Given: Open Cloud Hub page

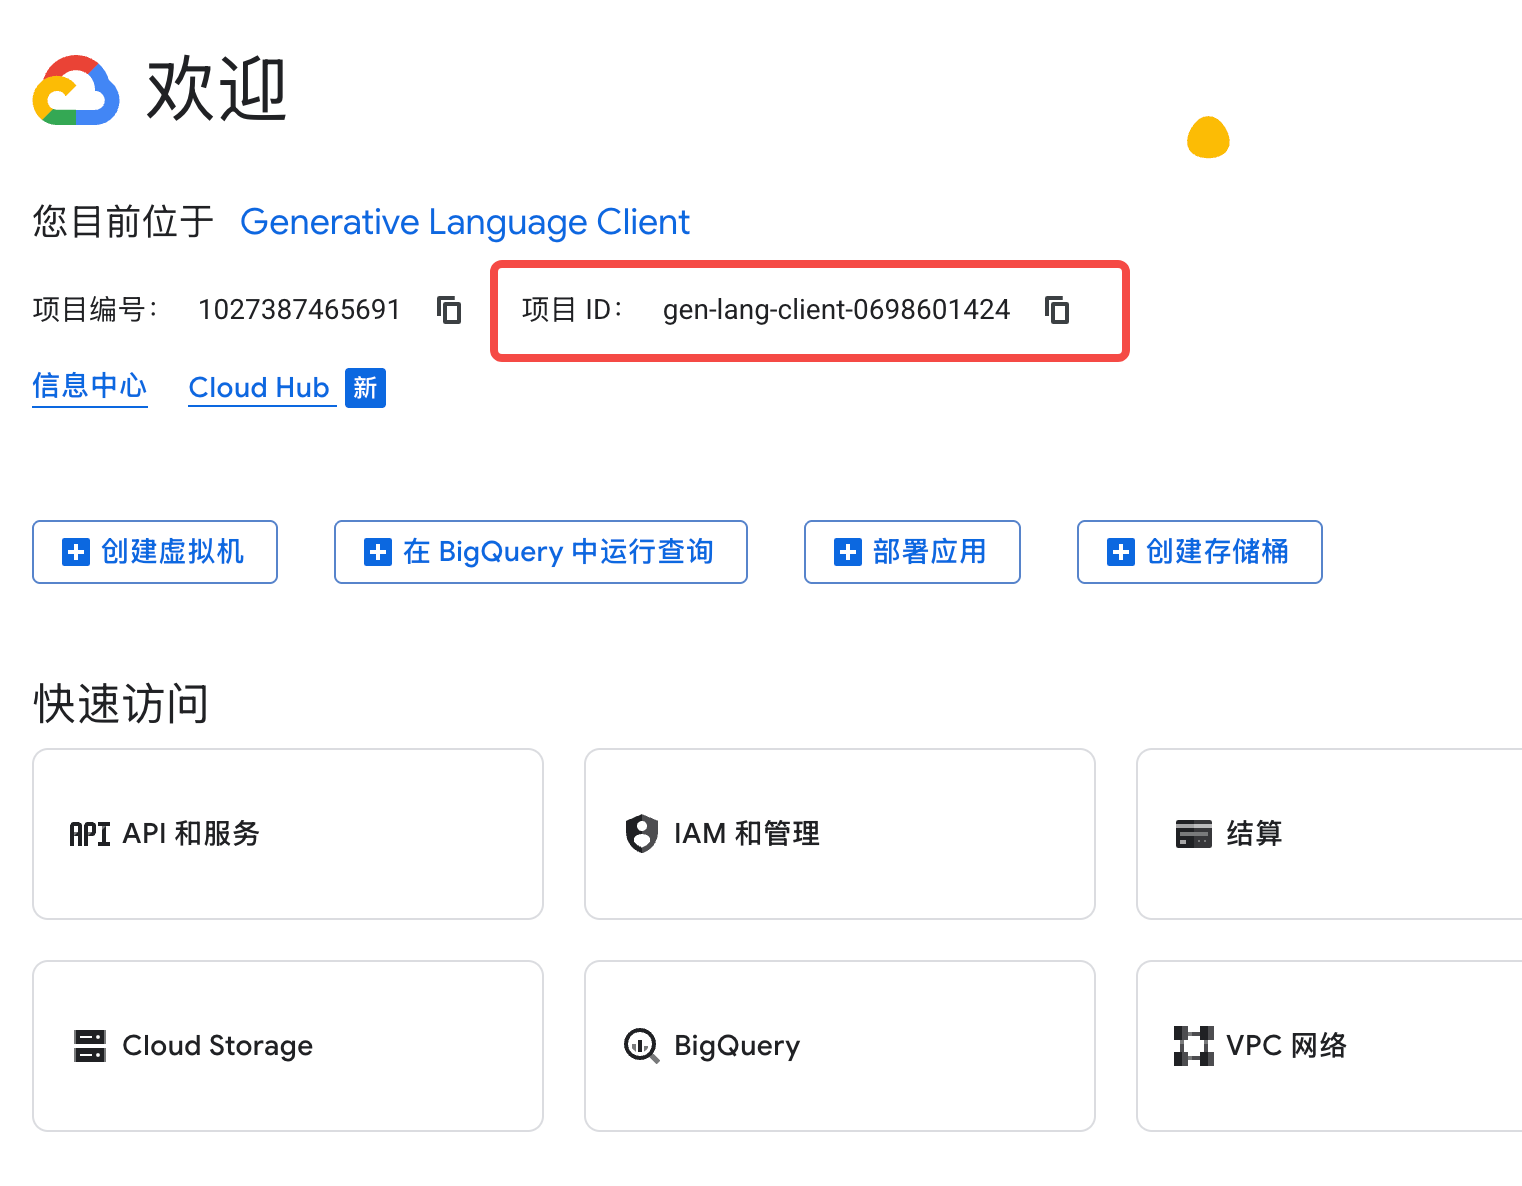Looking at the screenshot, I should pos(259,388).
